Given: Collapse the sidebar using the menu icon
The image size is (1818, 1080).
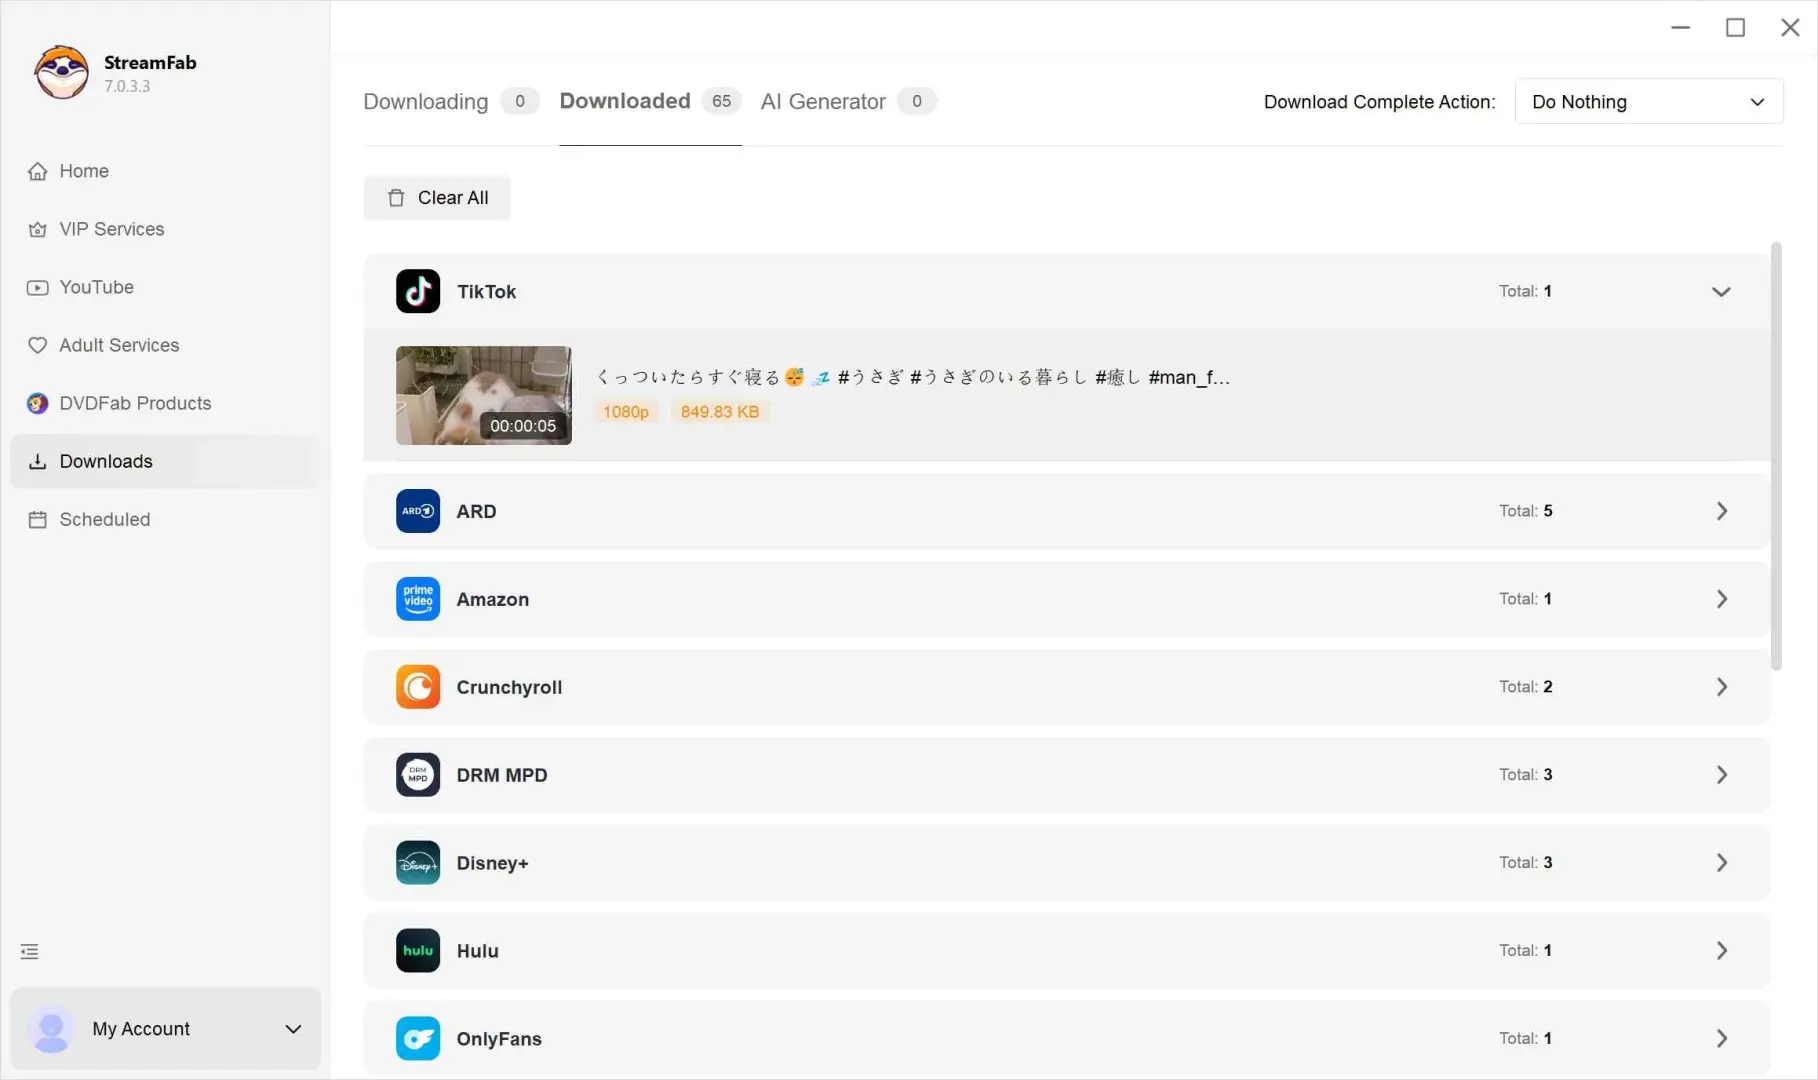Looking at the screenshot, I should pyautogui.click(x=30, y=952).
